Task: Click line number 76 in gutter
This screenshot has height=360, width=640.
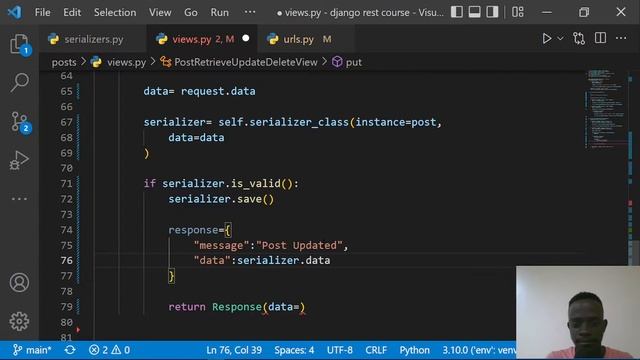Action: pos(67,260)
